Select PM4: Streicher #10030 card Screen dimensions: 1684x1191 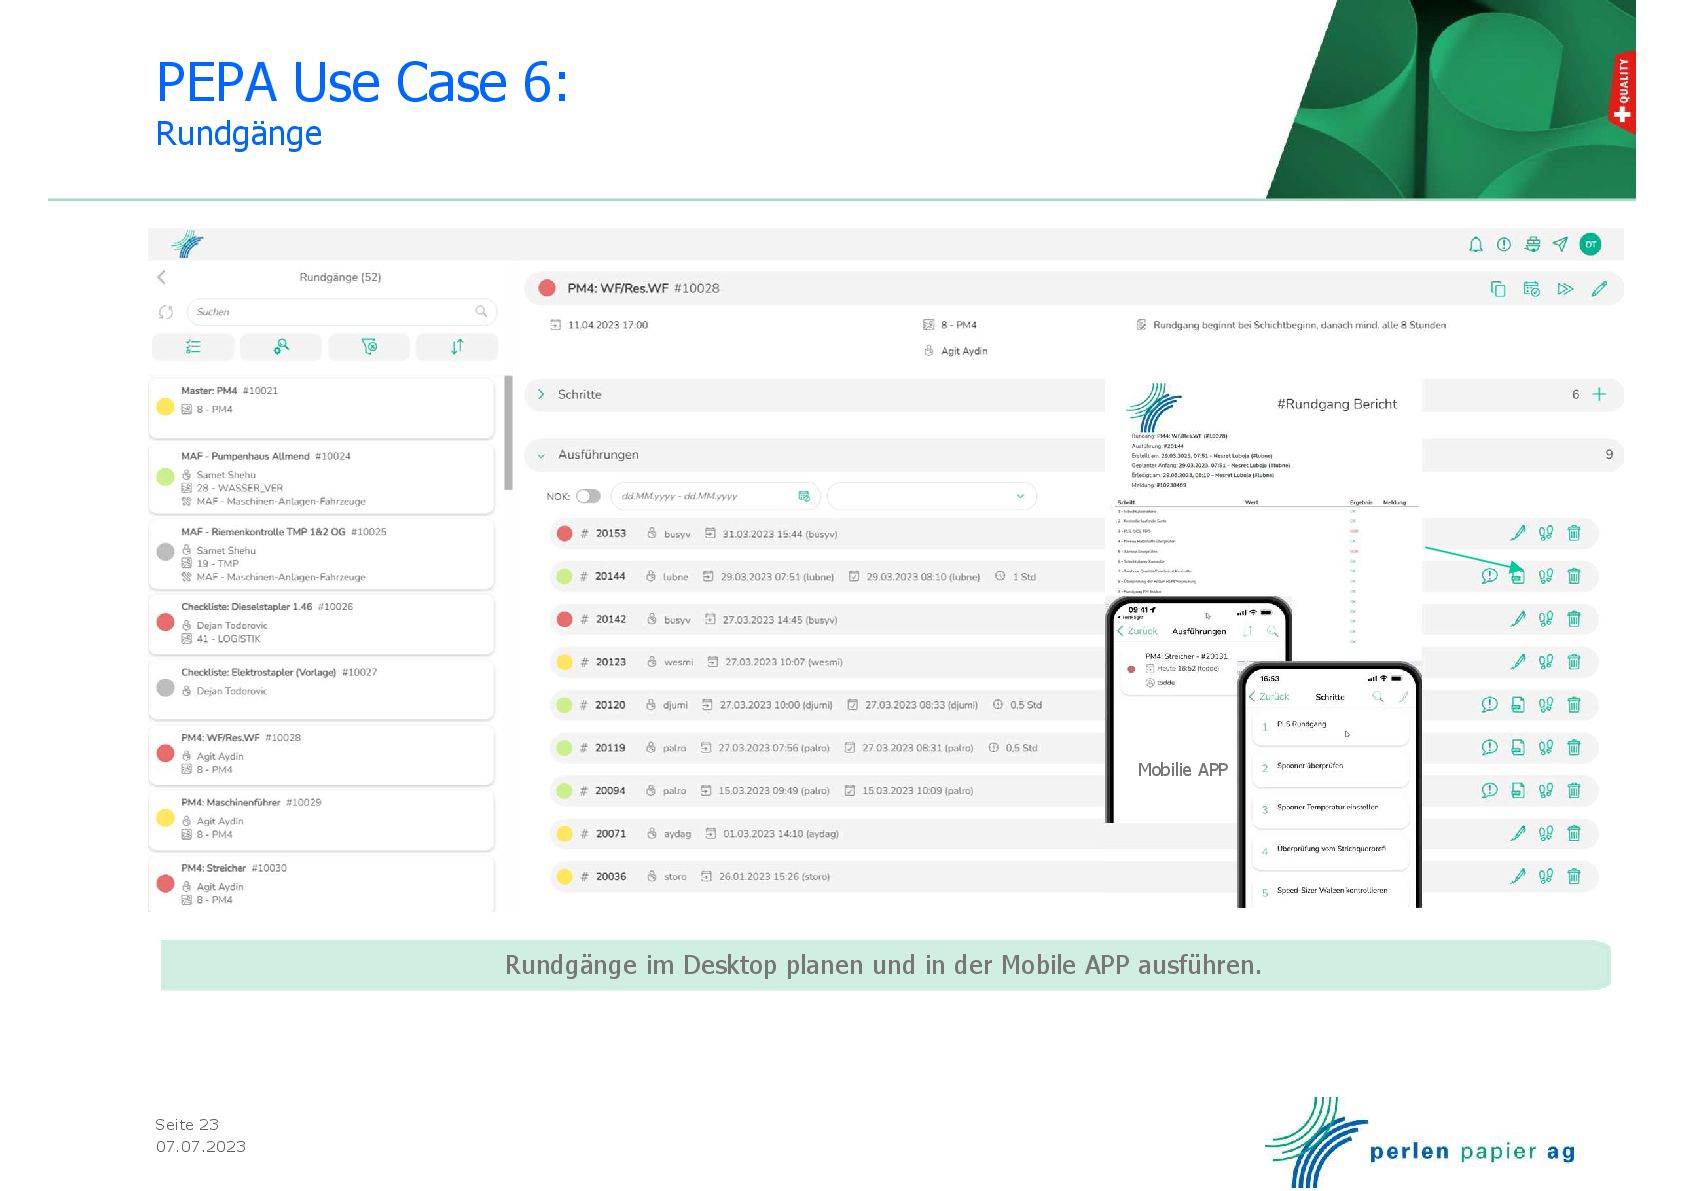tap(322, 883)
